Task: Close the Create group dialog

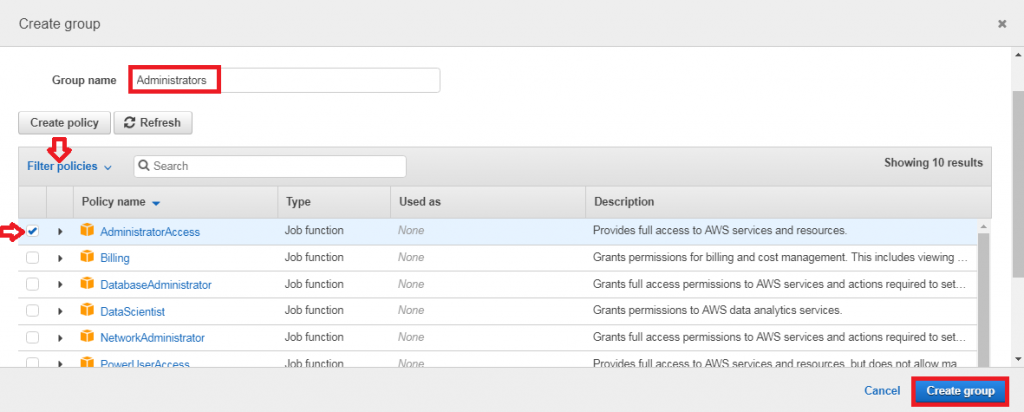Action: (x=1002, y=24)
